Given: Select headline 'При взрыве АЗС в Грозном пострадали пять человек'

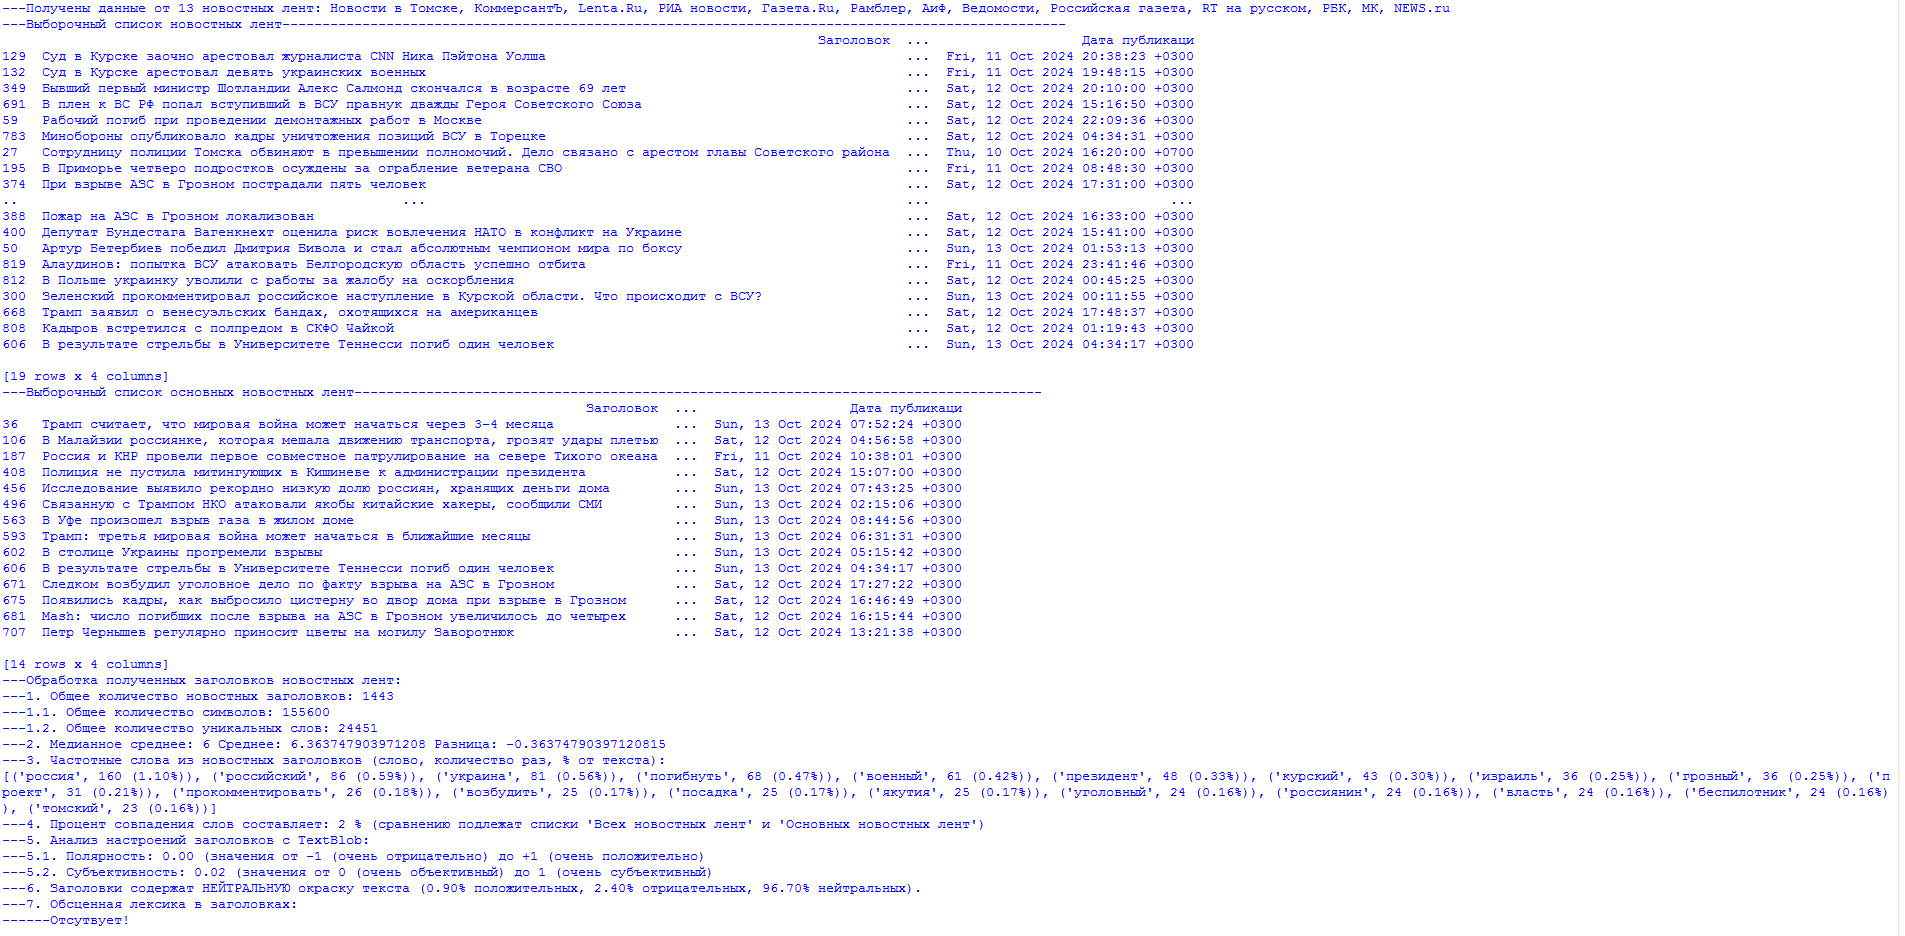Looking at the screenshot, I should [x=233, y=184].
